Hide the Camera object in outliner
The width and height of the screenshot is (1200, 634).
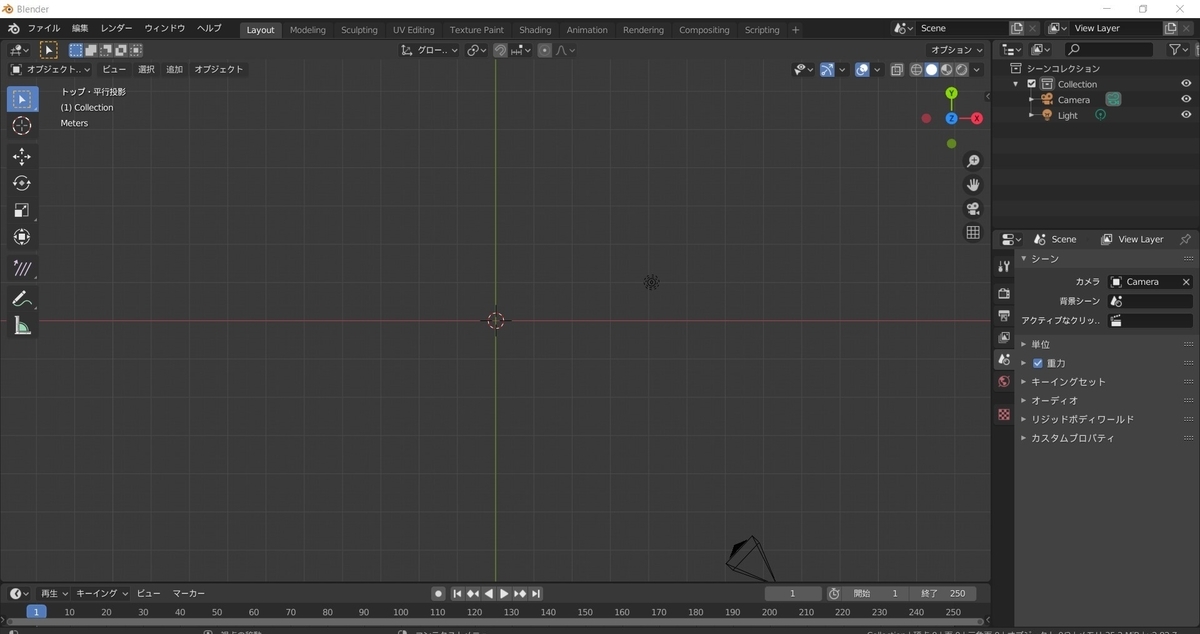coord(1186,100)
